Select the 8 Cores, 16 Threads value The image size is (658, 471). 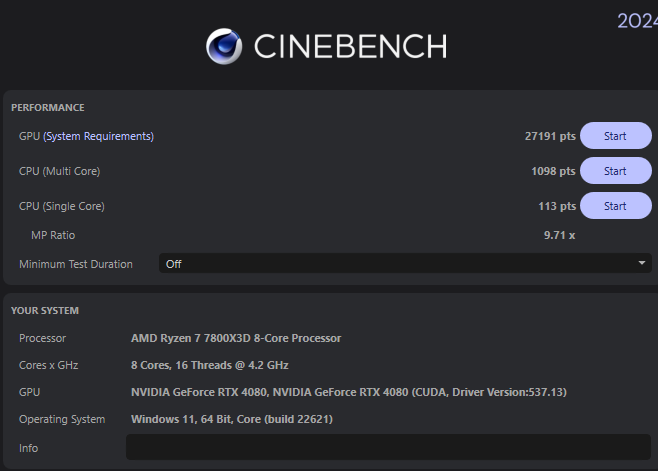(x=209, y=365)
